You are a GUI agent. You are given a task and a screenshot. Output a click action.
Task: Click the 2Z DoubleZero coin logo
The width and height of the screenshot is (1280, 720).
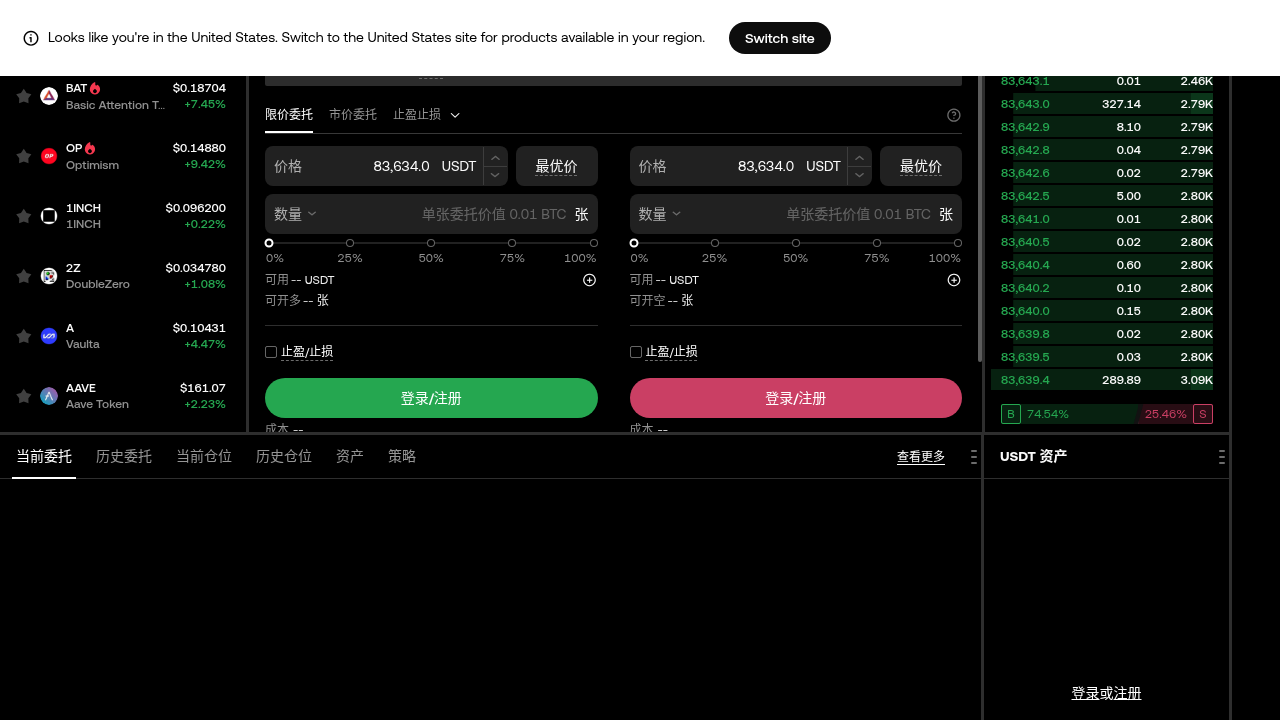point(49,276)
